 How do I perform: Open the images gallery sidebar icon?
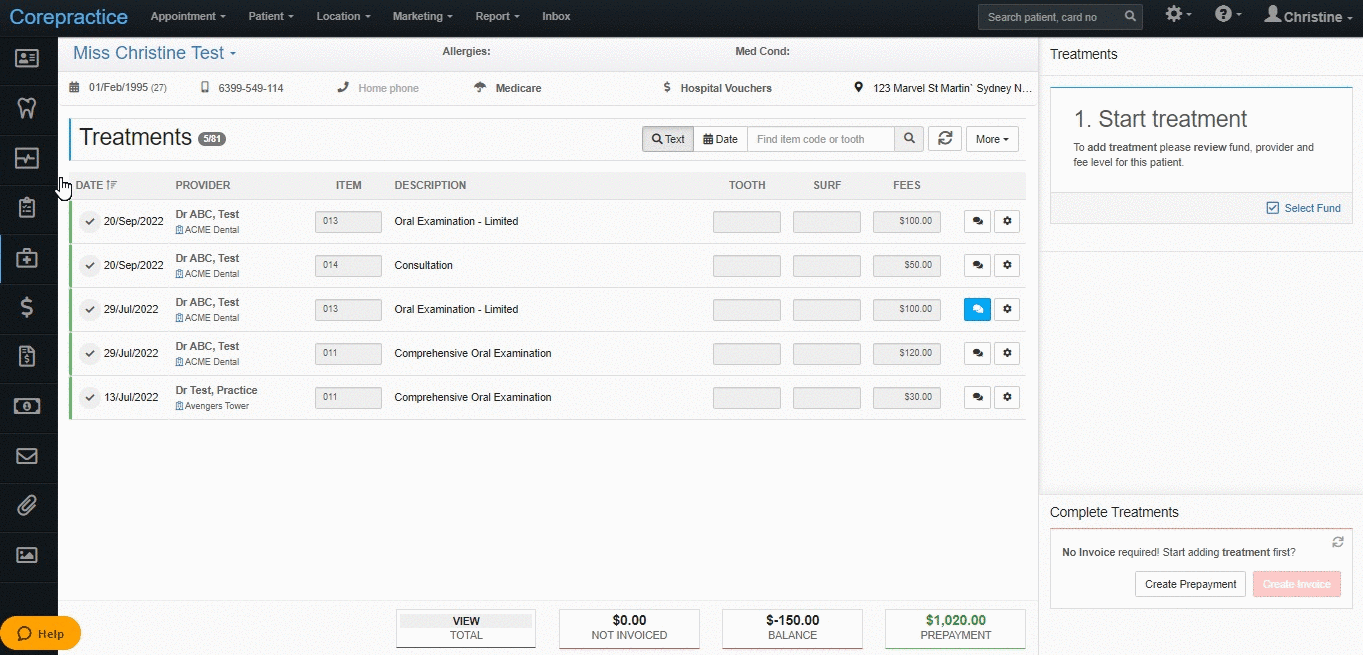[27, 554]
